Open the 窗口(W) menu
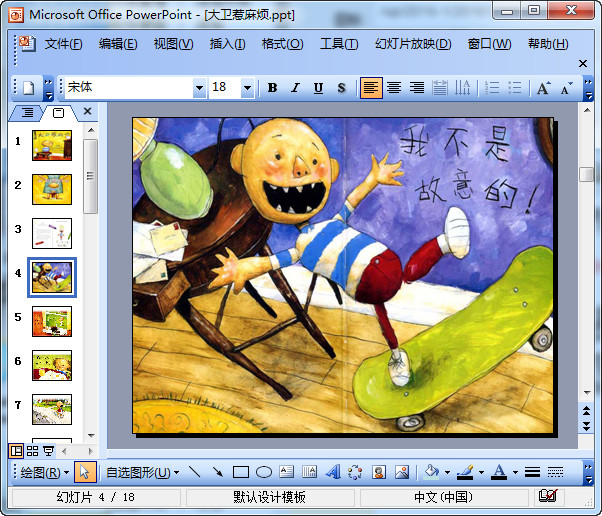602x516 pixels. click(x=489, y=44)
